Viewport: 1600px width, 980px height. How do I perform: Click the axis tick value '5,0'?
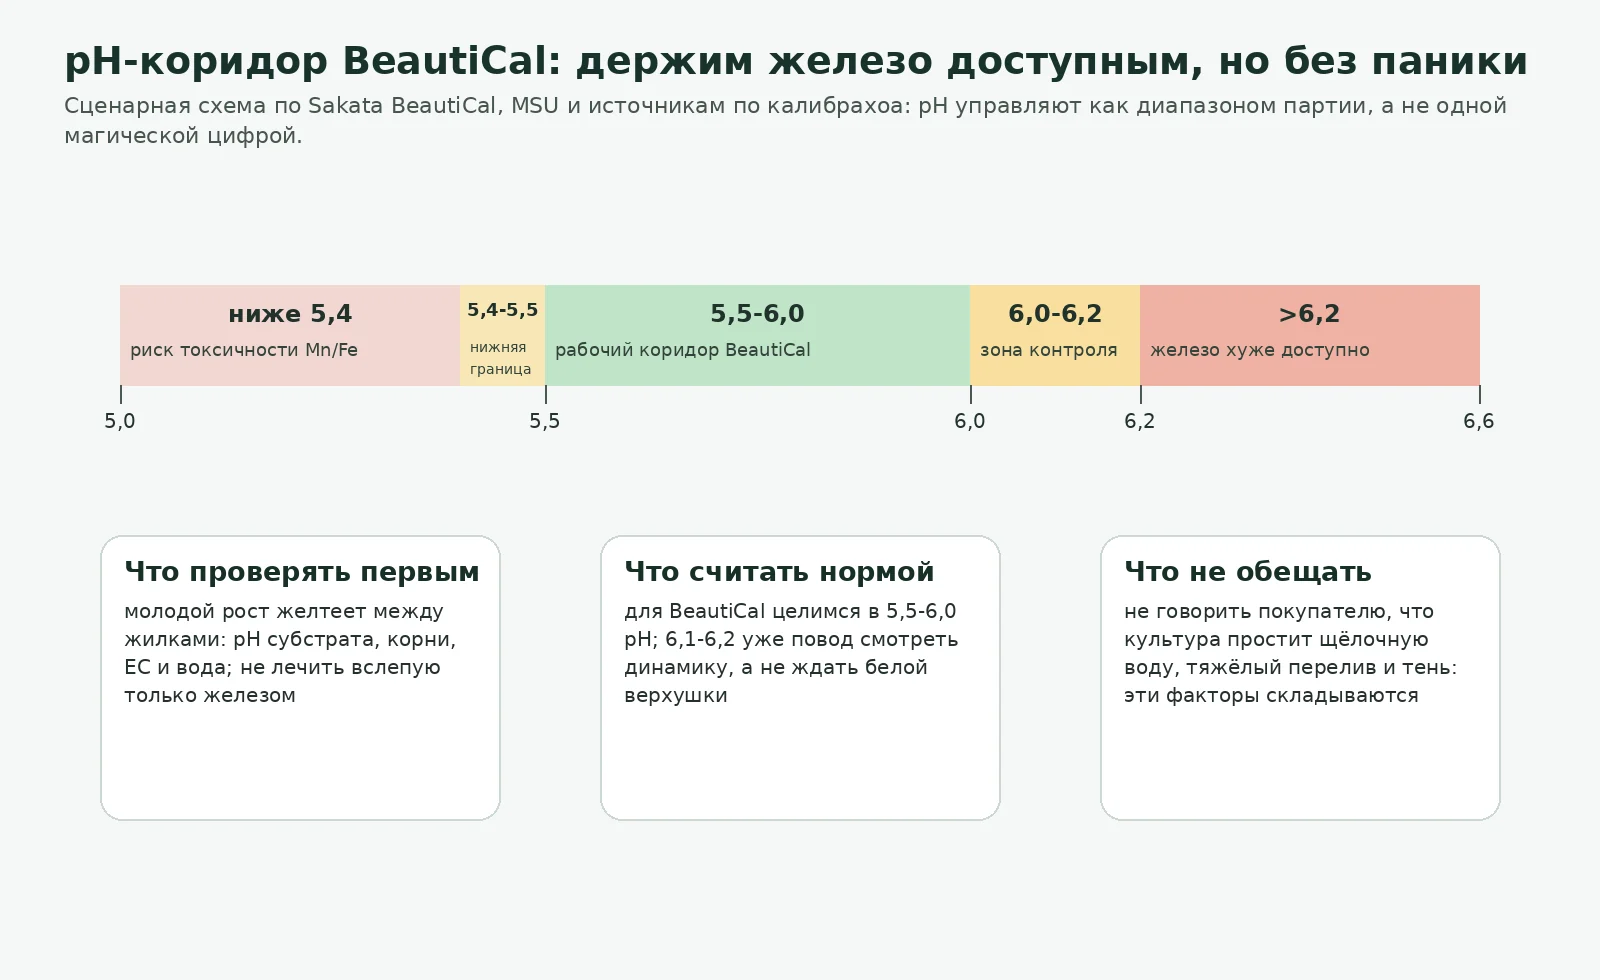(120, 421)
